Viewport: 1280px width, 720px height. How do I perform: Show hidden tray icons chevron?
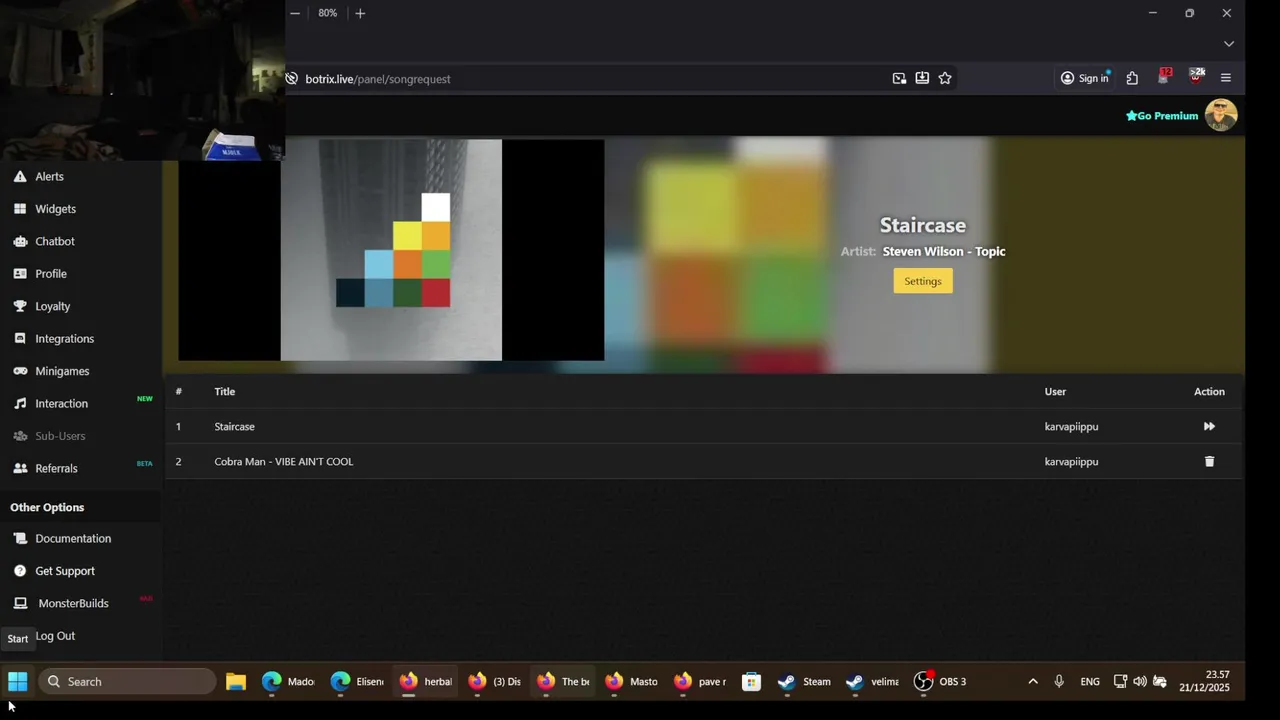coord(1033,682)
